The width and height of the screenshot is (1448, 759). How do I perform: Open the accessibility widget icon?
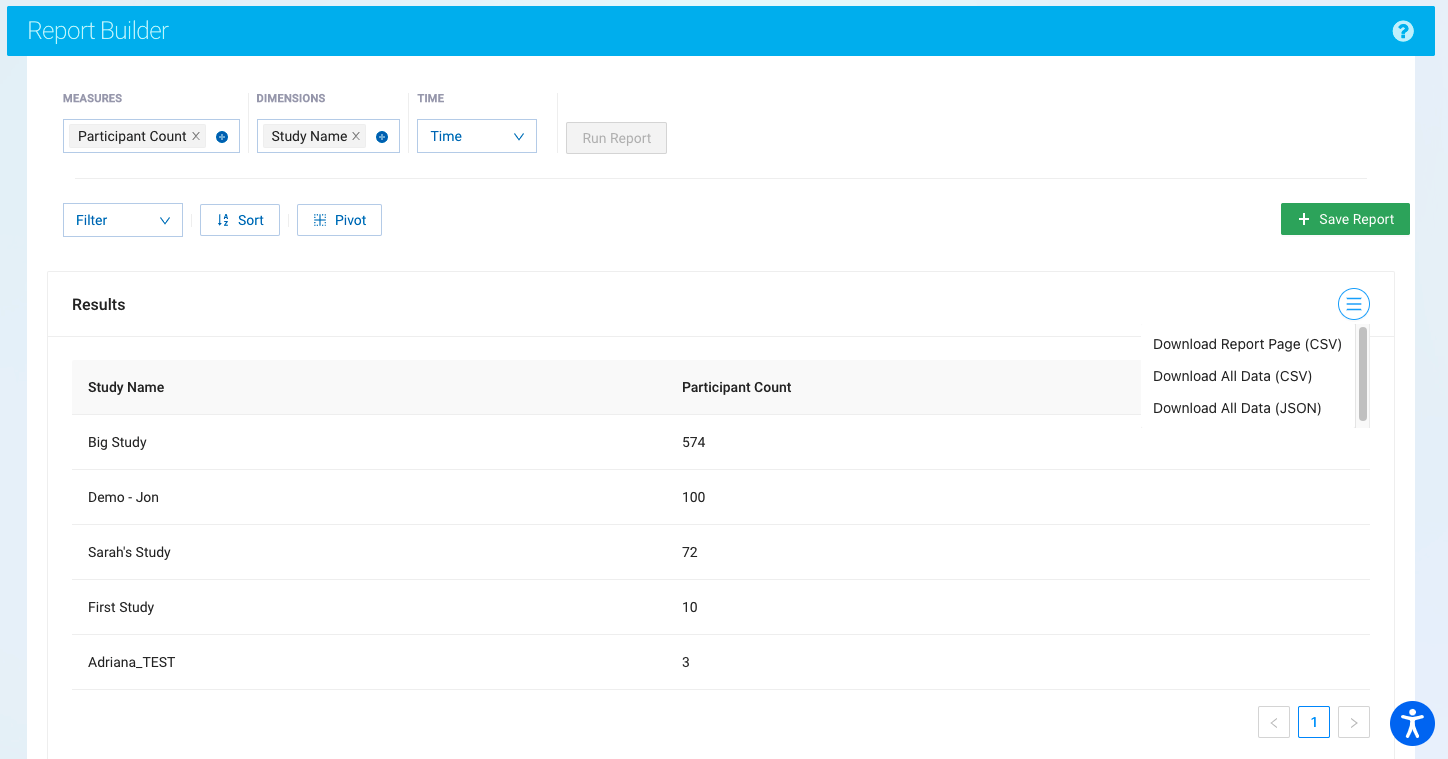click(x=1412, y=722)
